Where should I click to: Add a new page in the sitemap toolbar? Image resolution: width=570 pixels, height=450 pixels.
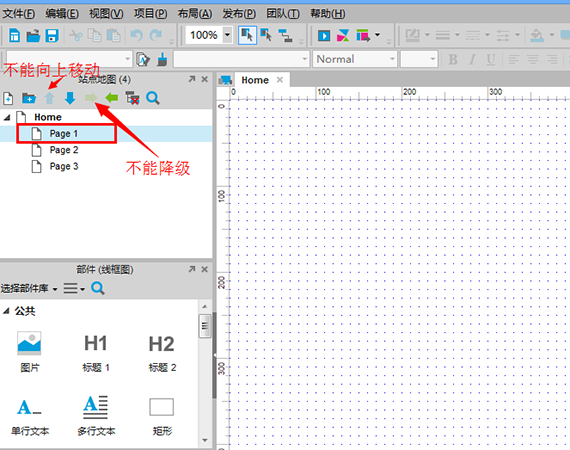click(x=8, y=98)
